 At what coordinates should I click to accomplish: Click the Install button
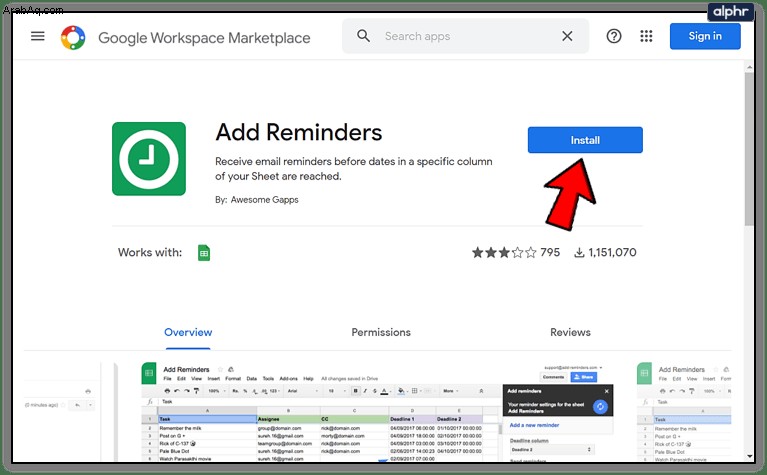[x=585, y=140]
